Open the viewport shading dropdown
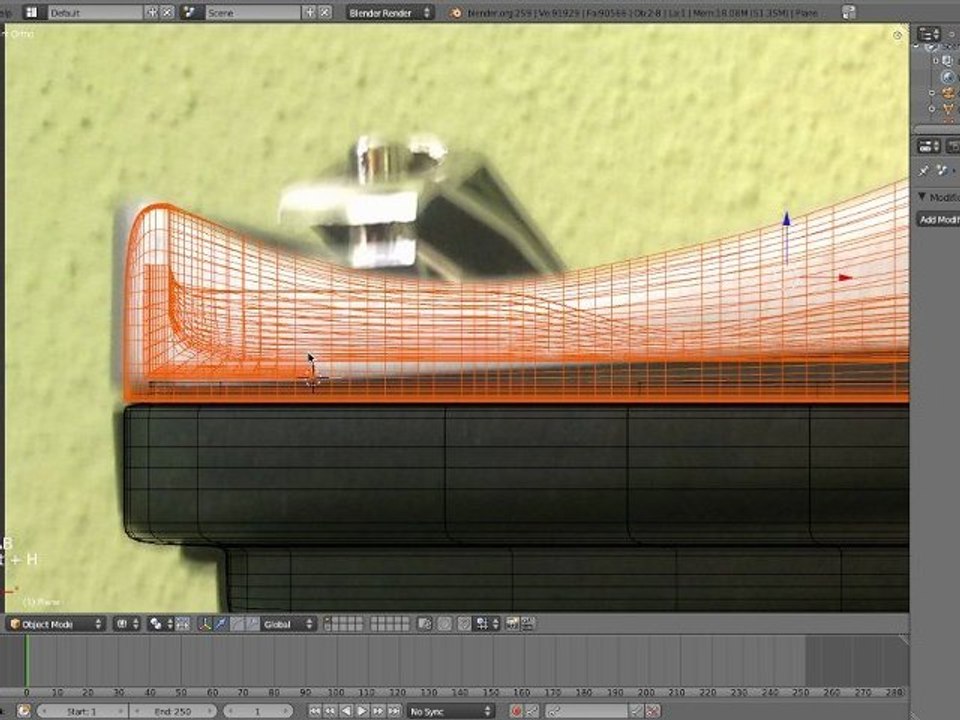Image resolution: width=960 pixels, height=720 pixels. coord(128,624)
